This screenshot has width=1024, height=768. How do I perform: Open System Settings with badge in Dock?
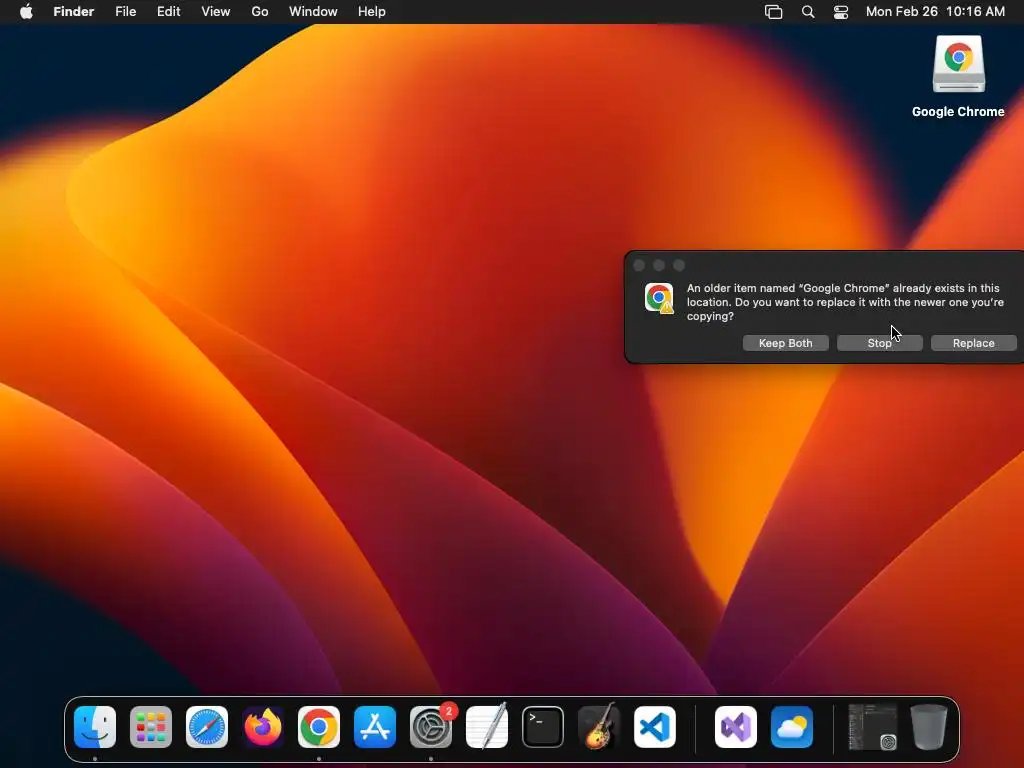tap(431, 727)
